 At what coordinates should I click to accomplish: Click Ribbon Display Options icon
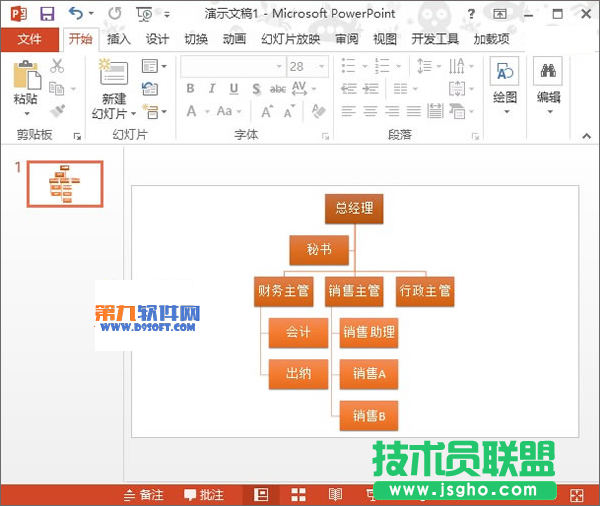[x=500, y=15]
